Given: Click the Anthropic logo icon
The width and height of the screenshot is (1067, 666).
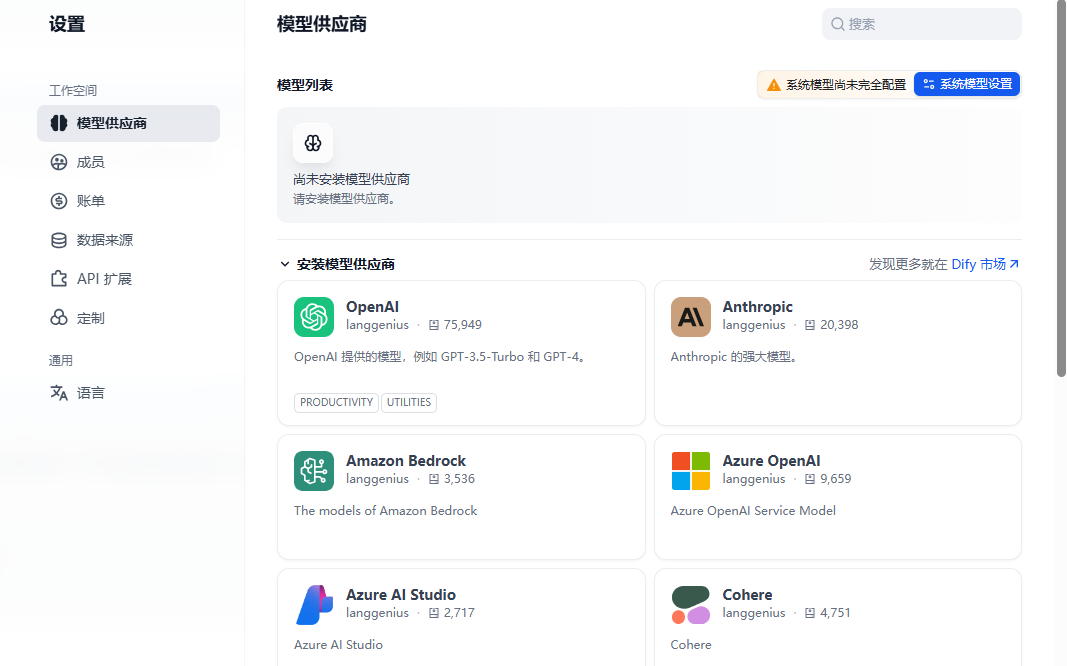Looking at the screenshot, I should 691,317.
